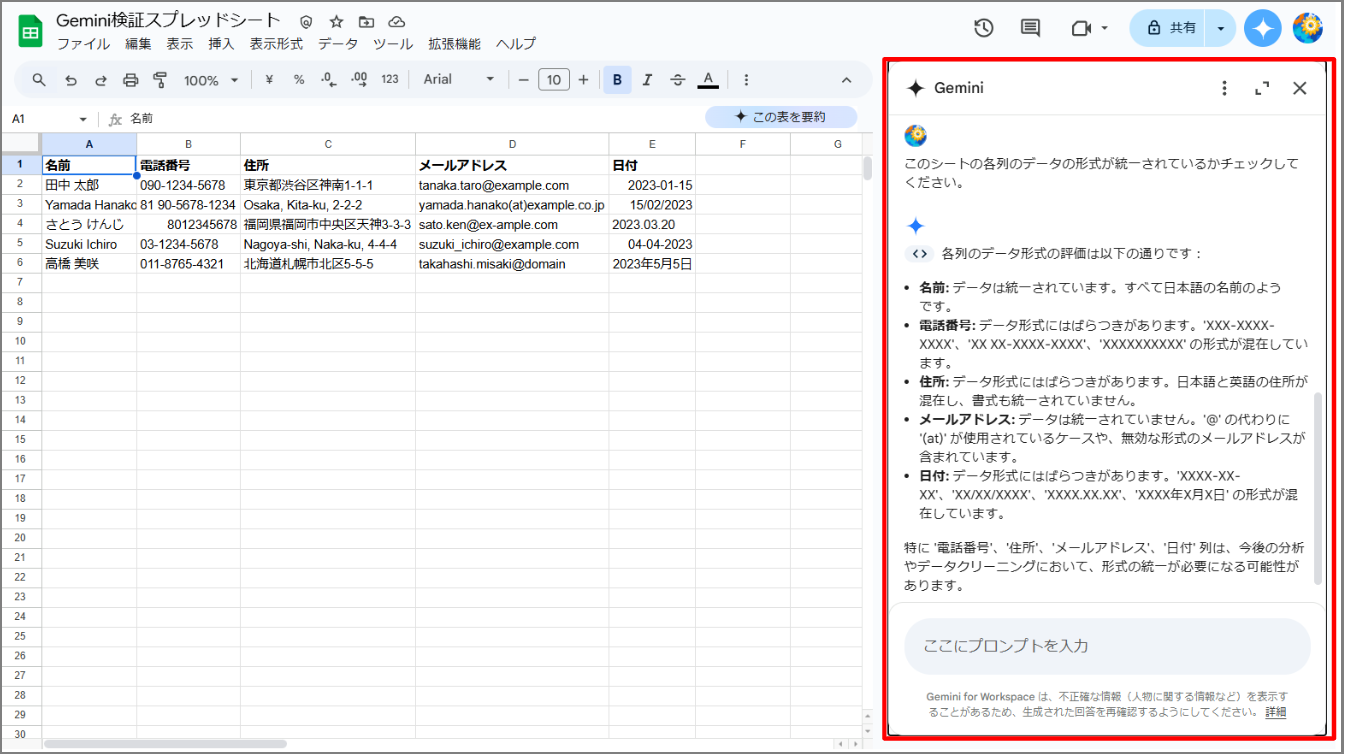Toggle the Gemini sparkle button in the header
Viewport: 1345px width, 754px height.
[x=1263, y=28]
